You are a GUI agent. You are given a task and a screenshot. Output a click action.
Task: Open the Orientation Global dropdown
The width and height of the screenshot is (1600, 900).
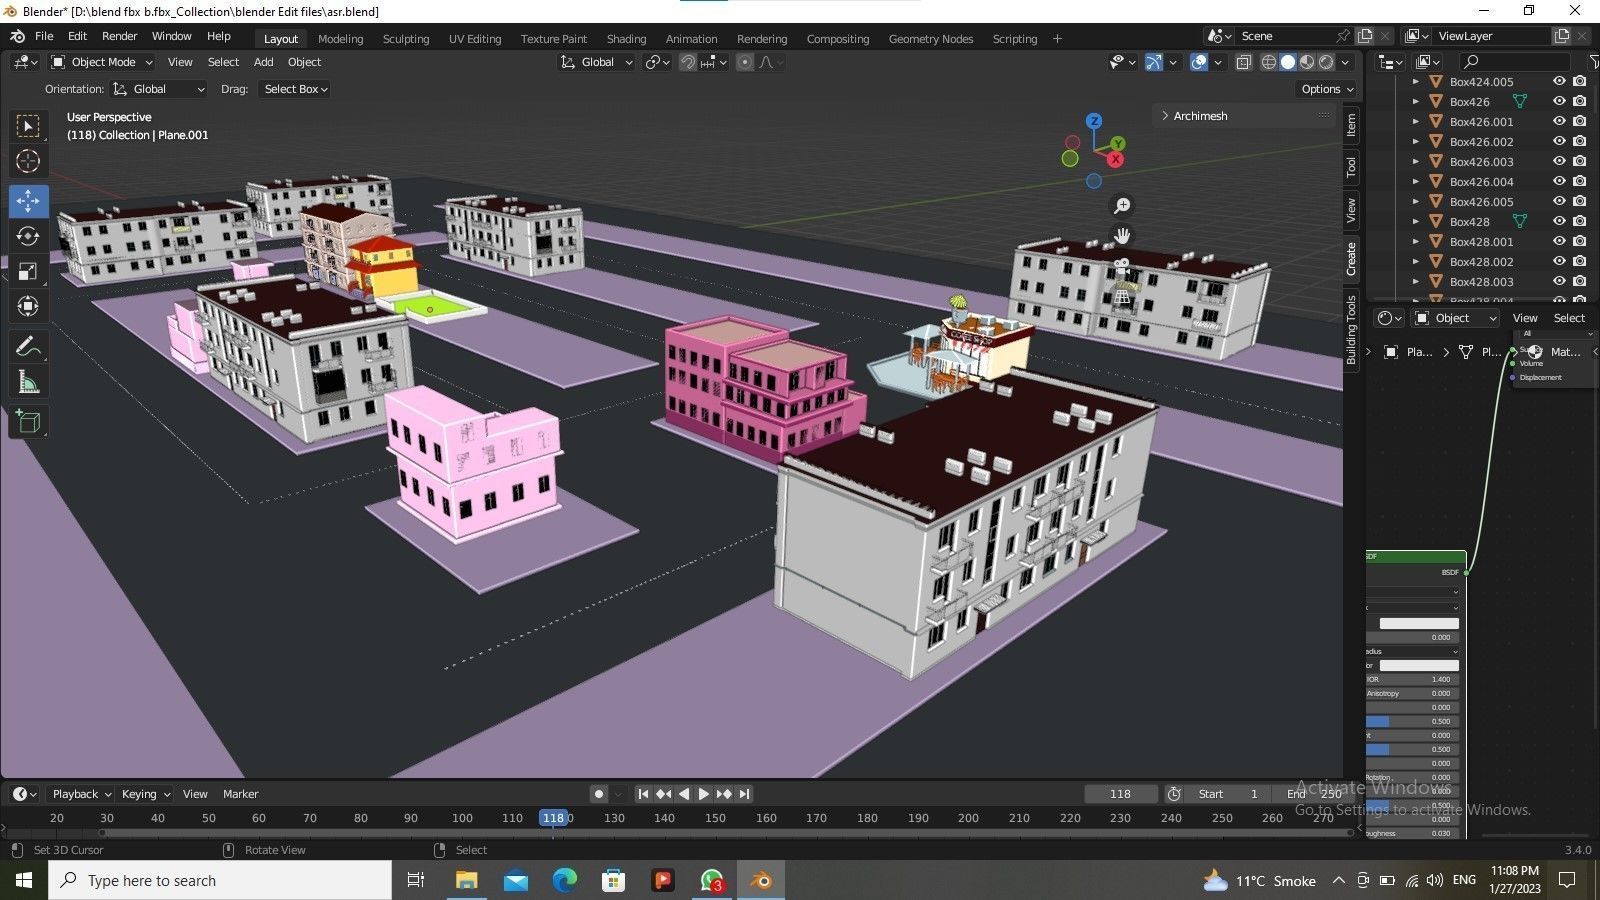(159, 89)
